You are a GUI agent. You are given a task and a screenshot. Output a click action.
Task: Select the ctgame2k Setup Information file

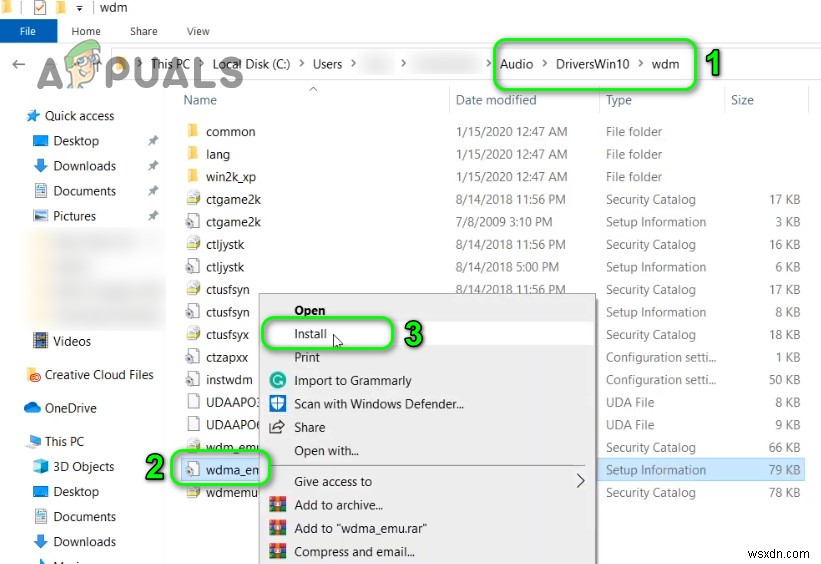[x=234, y=223]
